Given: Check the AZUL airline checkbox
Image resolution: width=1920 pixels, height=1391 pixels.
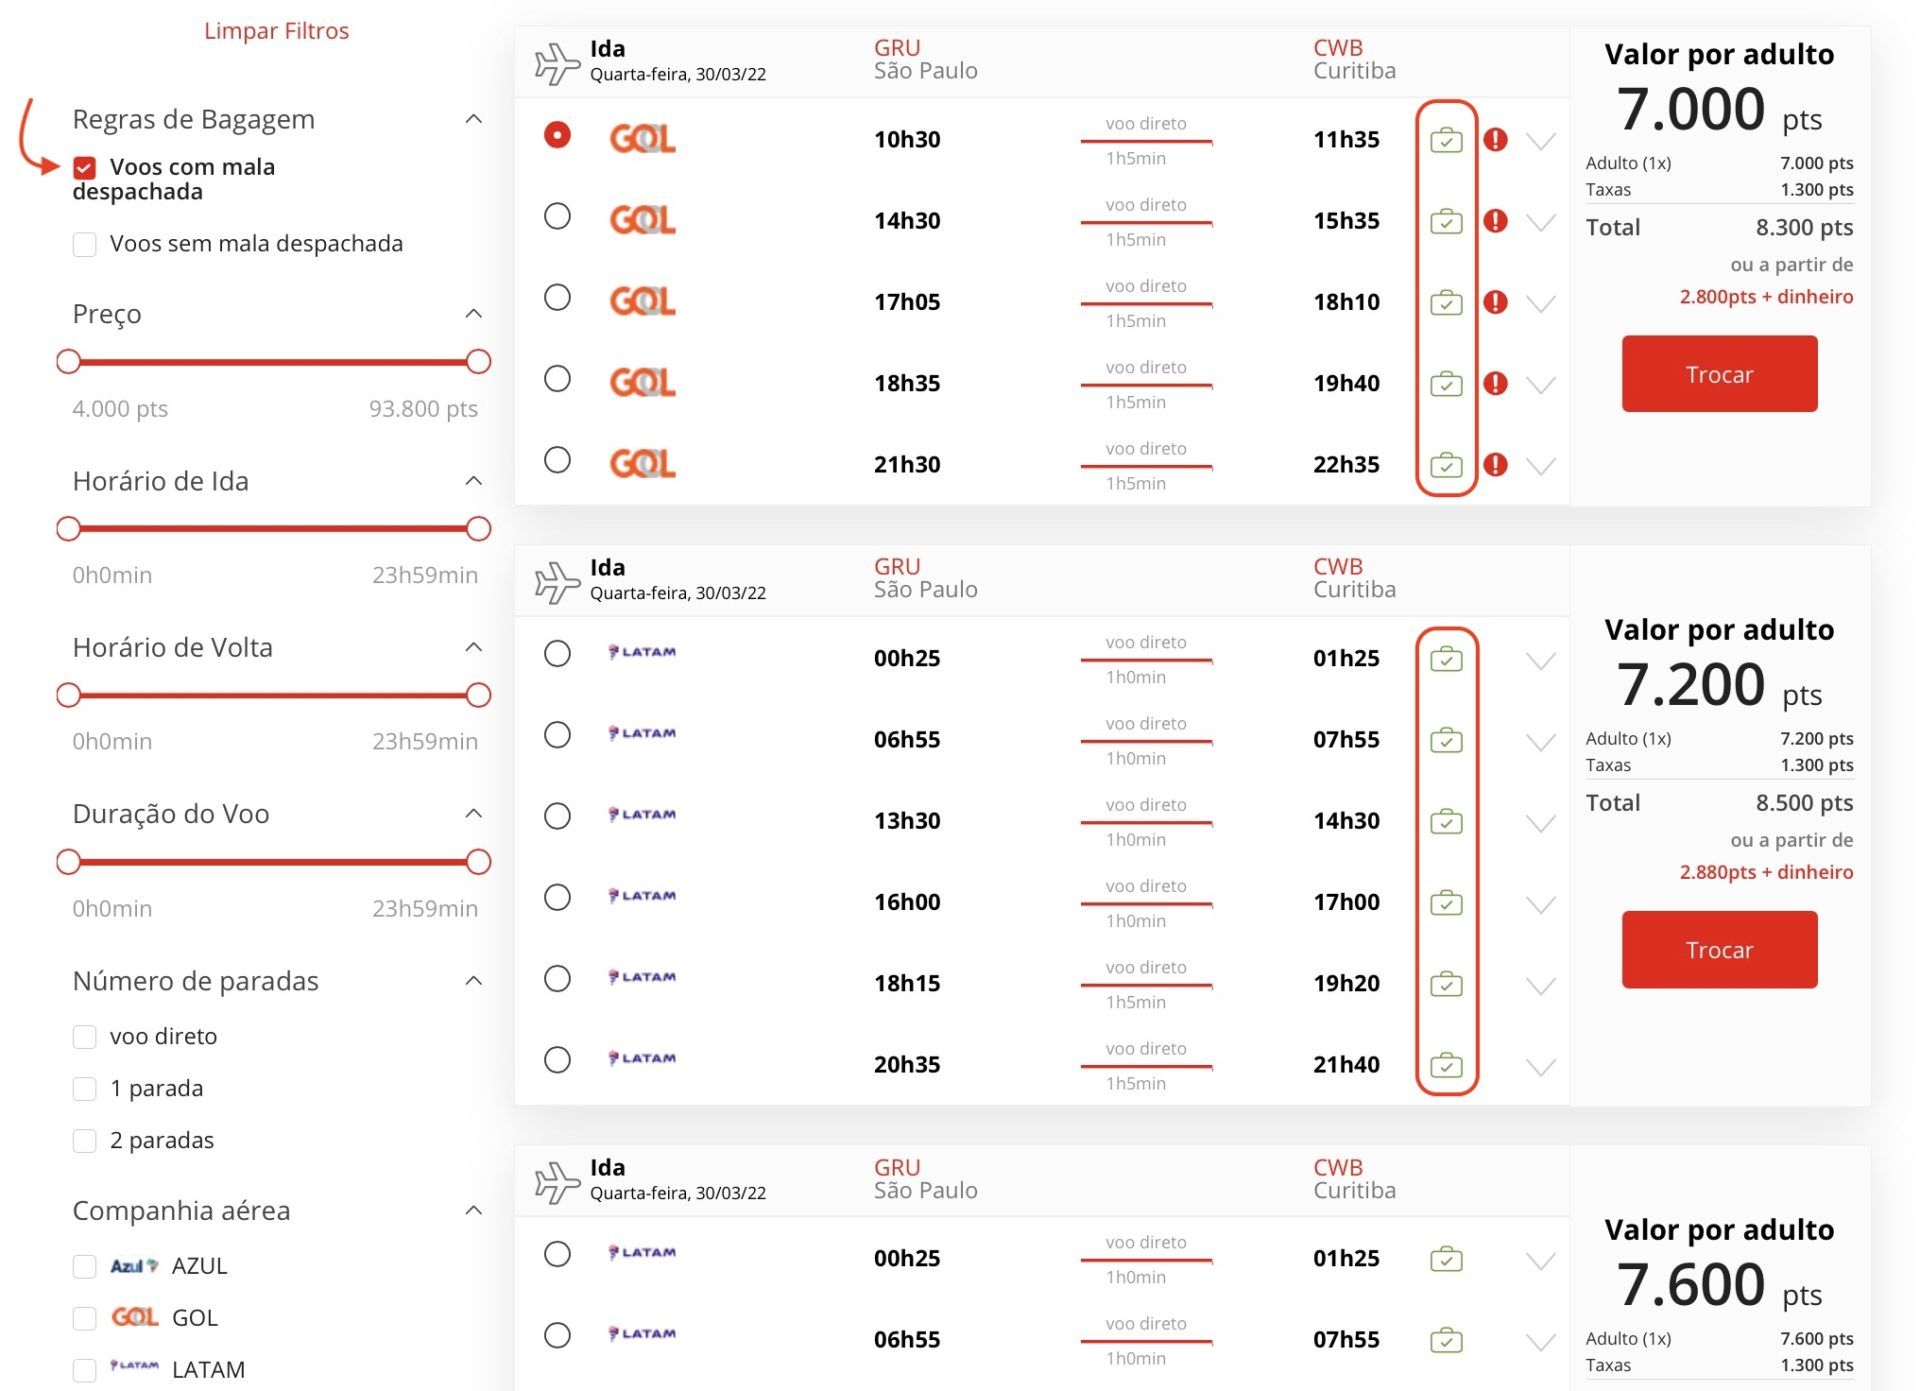Looking at the screenshot, I should 85,1267.
